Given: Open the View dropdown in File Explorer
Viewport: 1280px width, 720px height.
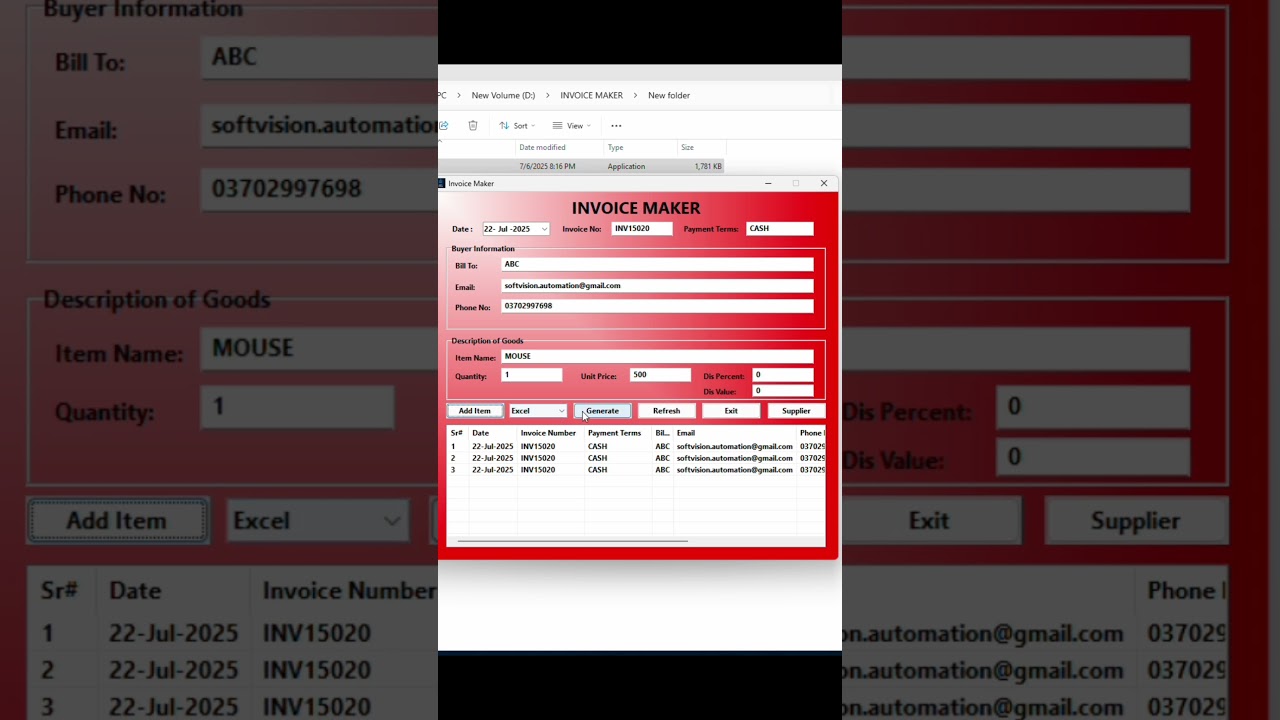Looking at the screenshot, I should point(572,126).
